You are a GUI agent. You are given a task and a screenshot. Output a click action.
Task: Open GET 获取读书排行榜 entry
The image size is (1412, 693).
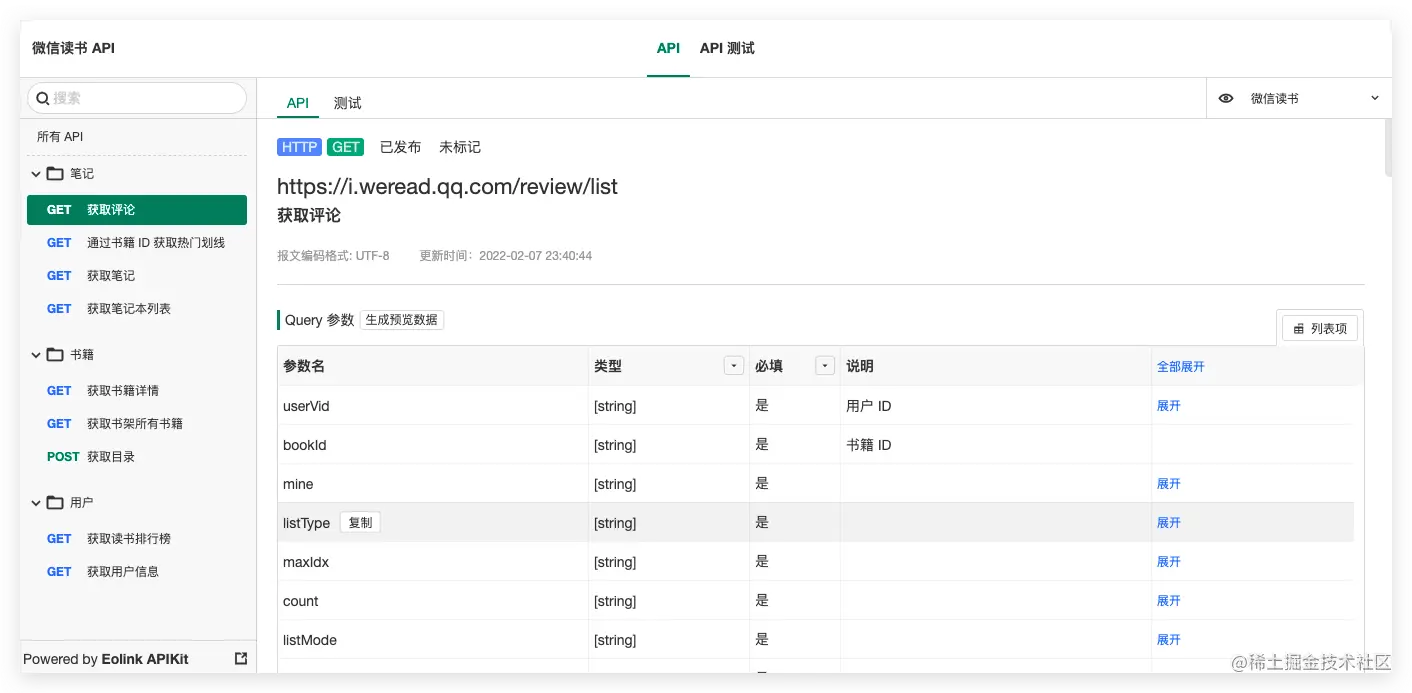tap(137, 539)
